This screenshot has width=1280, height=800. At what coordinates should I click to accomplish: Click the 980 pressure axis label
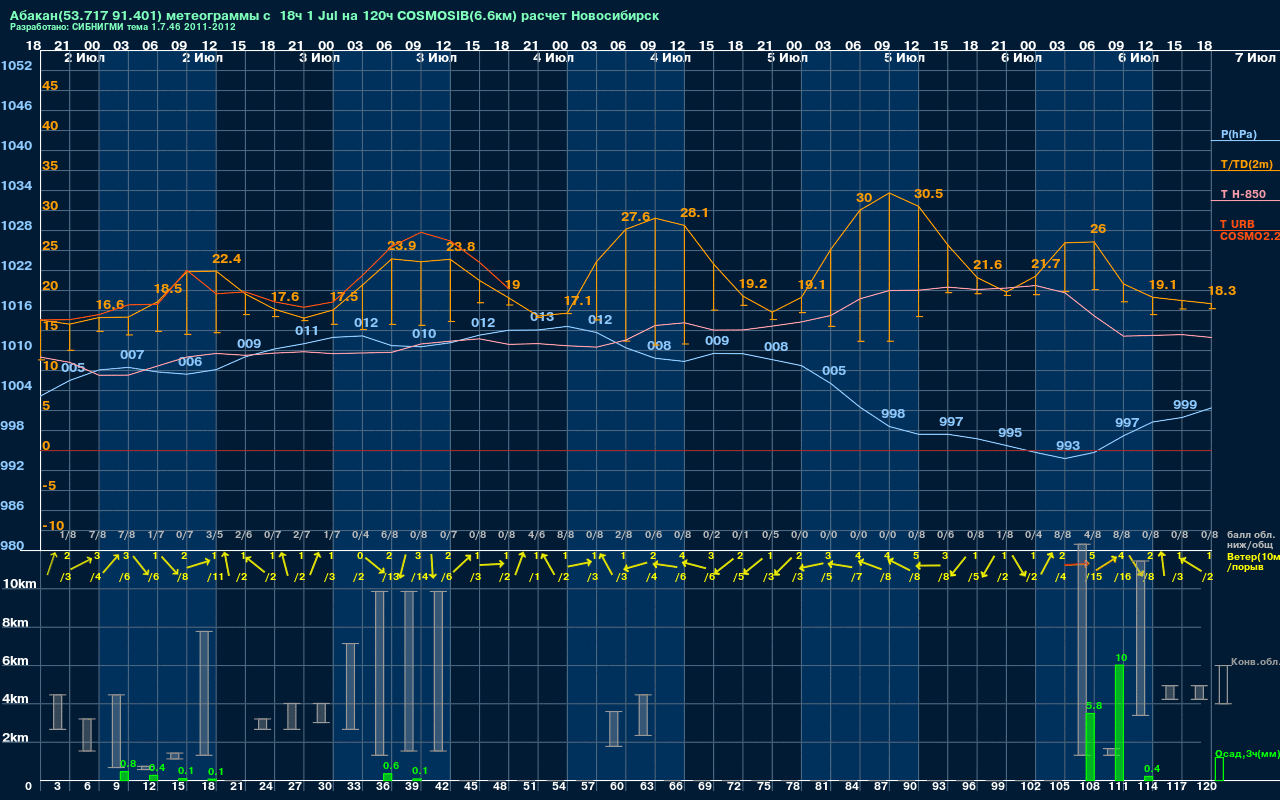pyautogui.click(x=13, y=546)
